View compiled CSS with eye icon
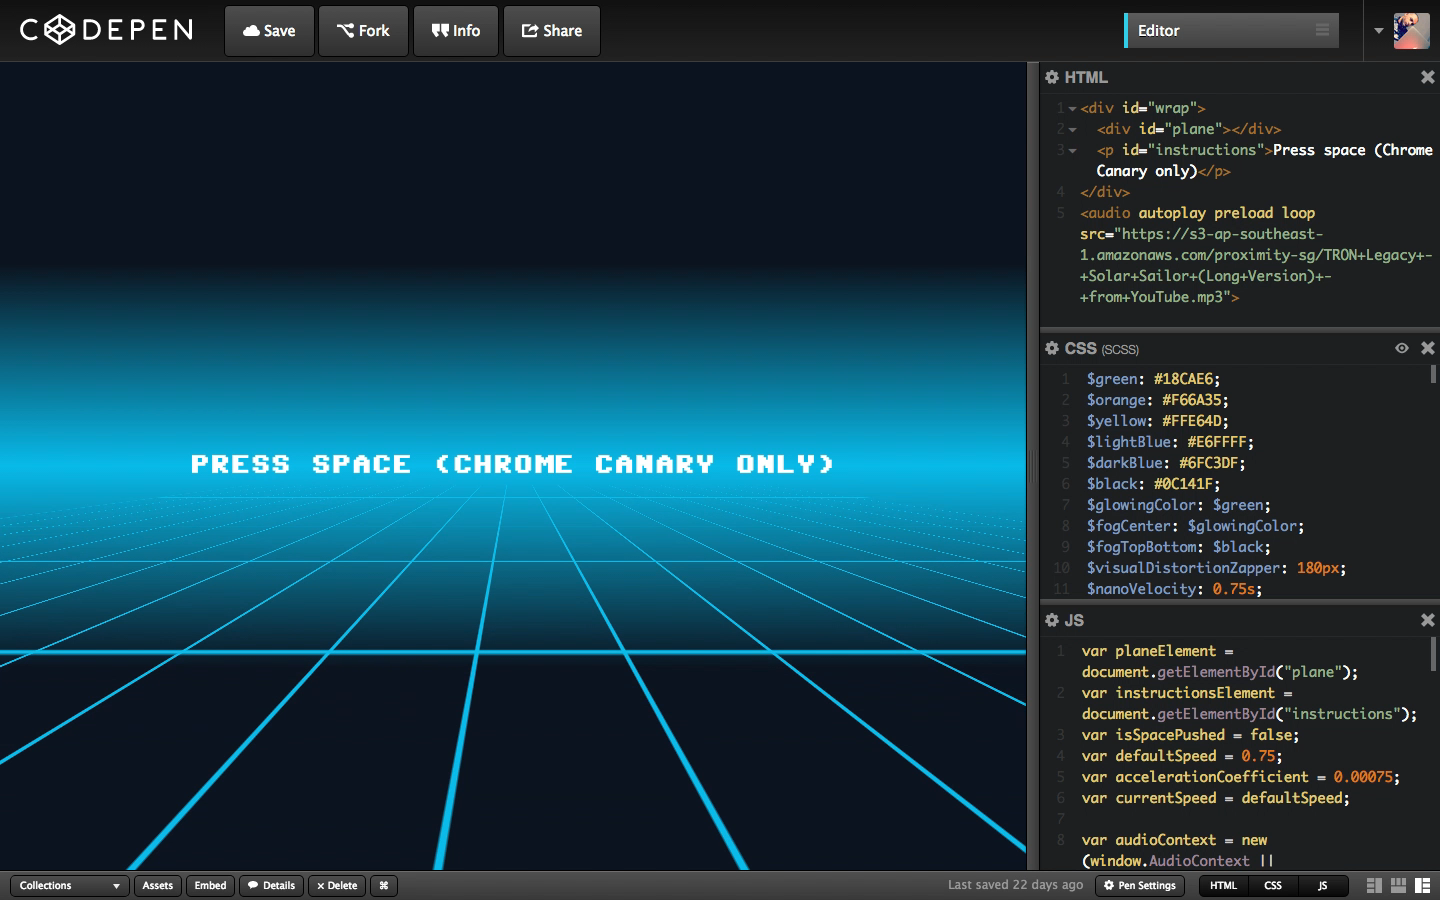This screenshot has height=900, width=1440. (1402, 348)
